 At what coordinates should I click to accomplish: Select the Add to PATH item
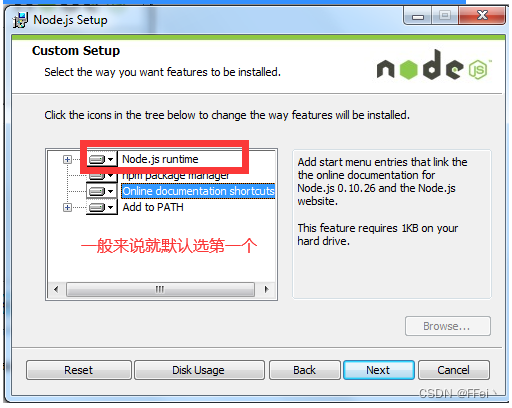pyautogui.click(x=153, y=207)
